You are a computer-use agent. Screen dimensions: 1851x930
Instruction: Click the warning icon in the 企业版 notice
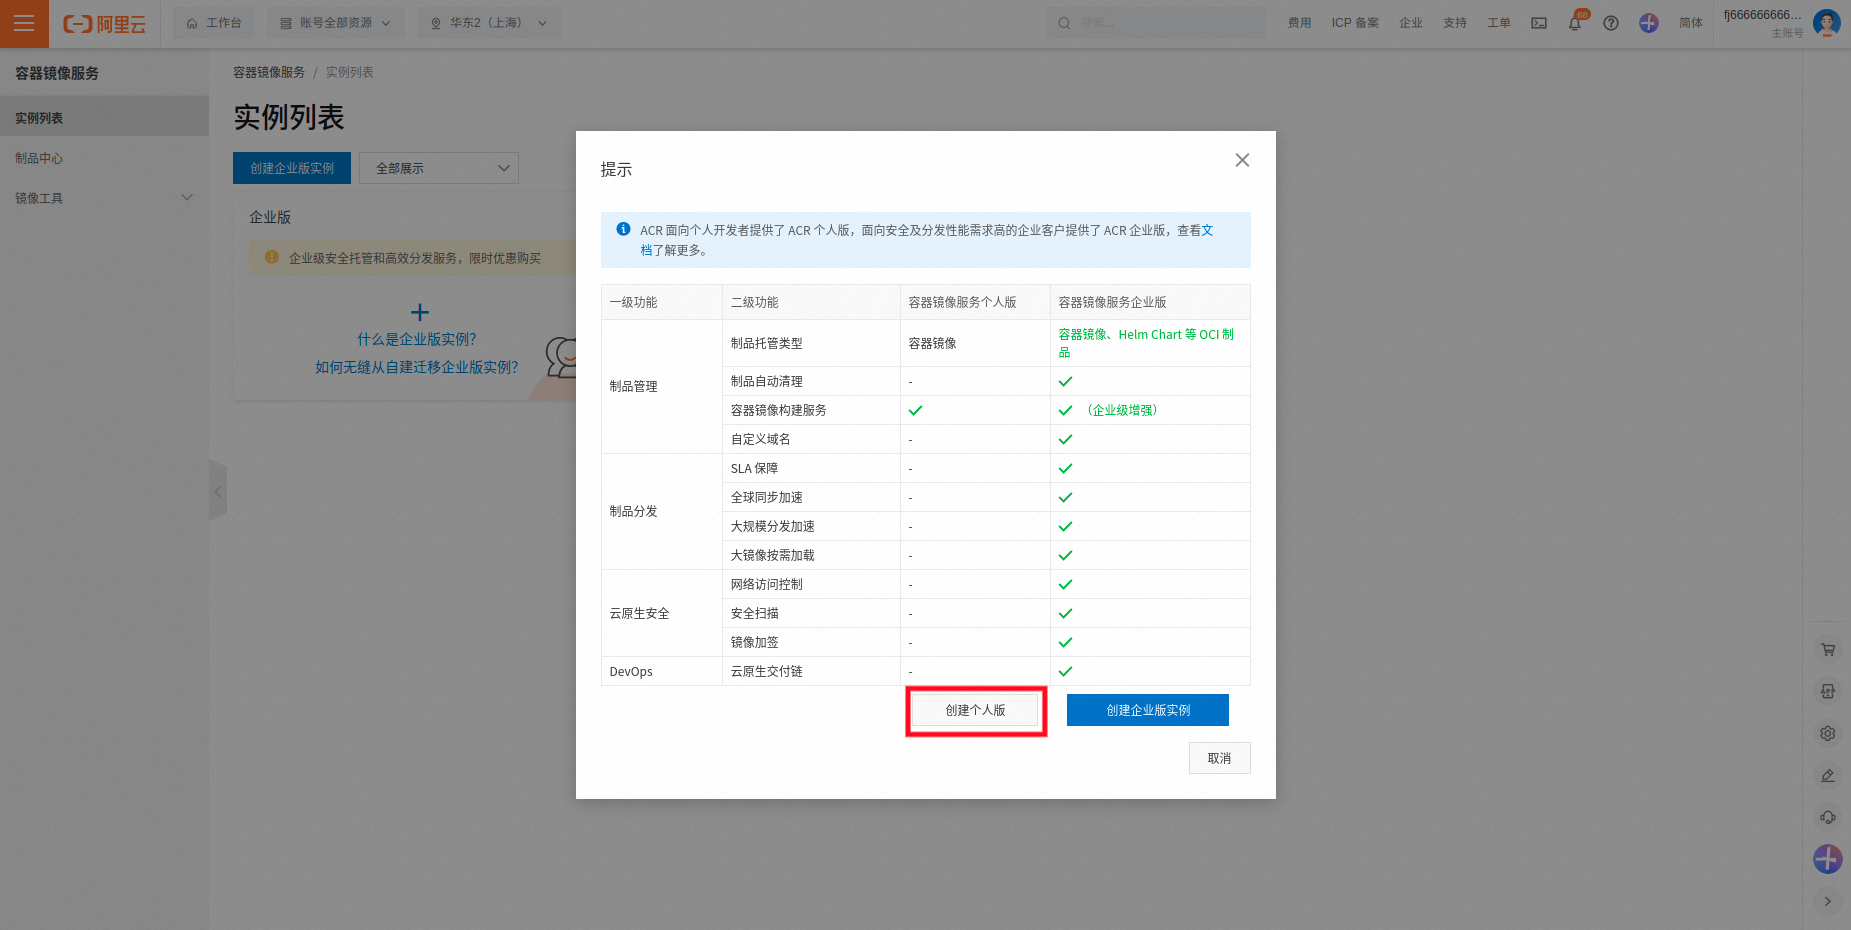click(271, 257)
